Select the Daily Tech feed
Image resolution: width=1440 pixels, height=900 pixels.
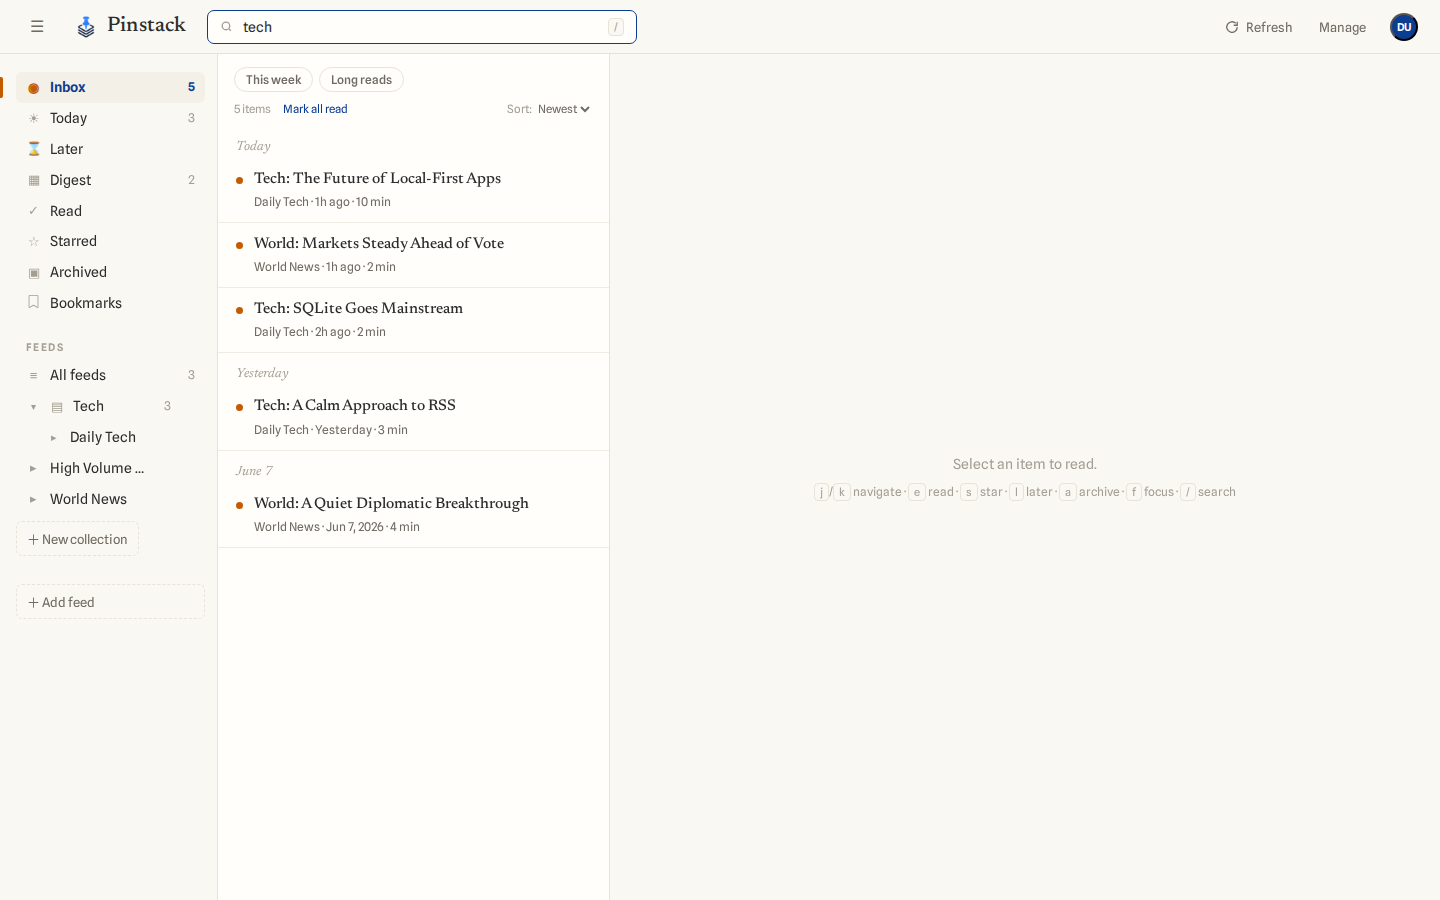(103, 437)
